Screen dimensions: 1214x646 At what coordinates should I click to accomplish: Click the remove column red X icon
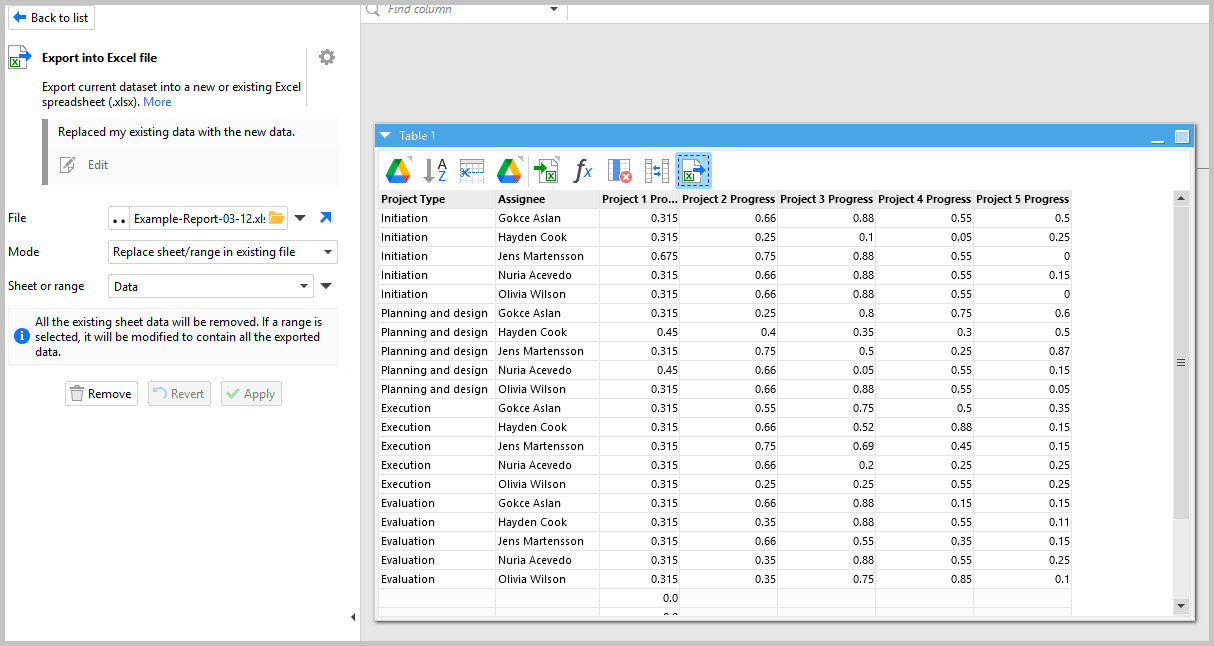620,170
